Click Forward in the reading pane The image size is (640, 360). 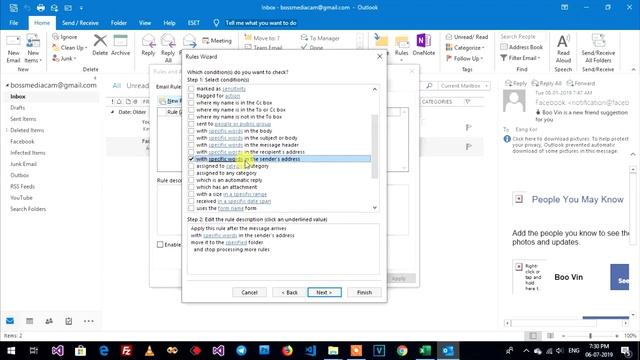click(x=581, y=83)
